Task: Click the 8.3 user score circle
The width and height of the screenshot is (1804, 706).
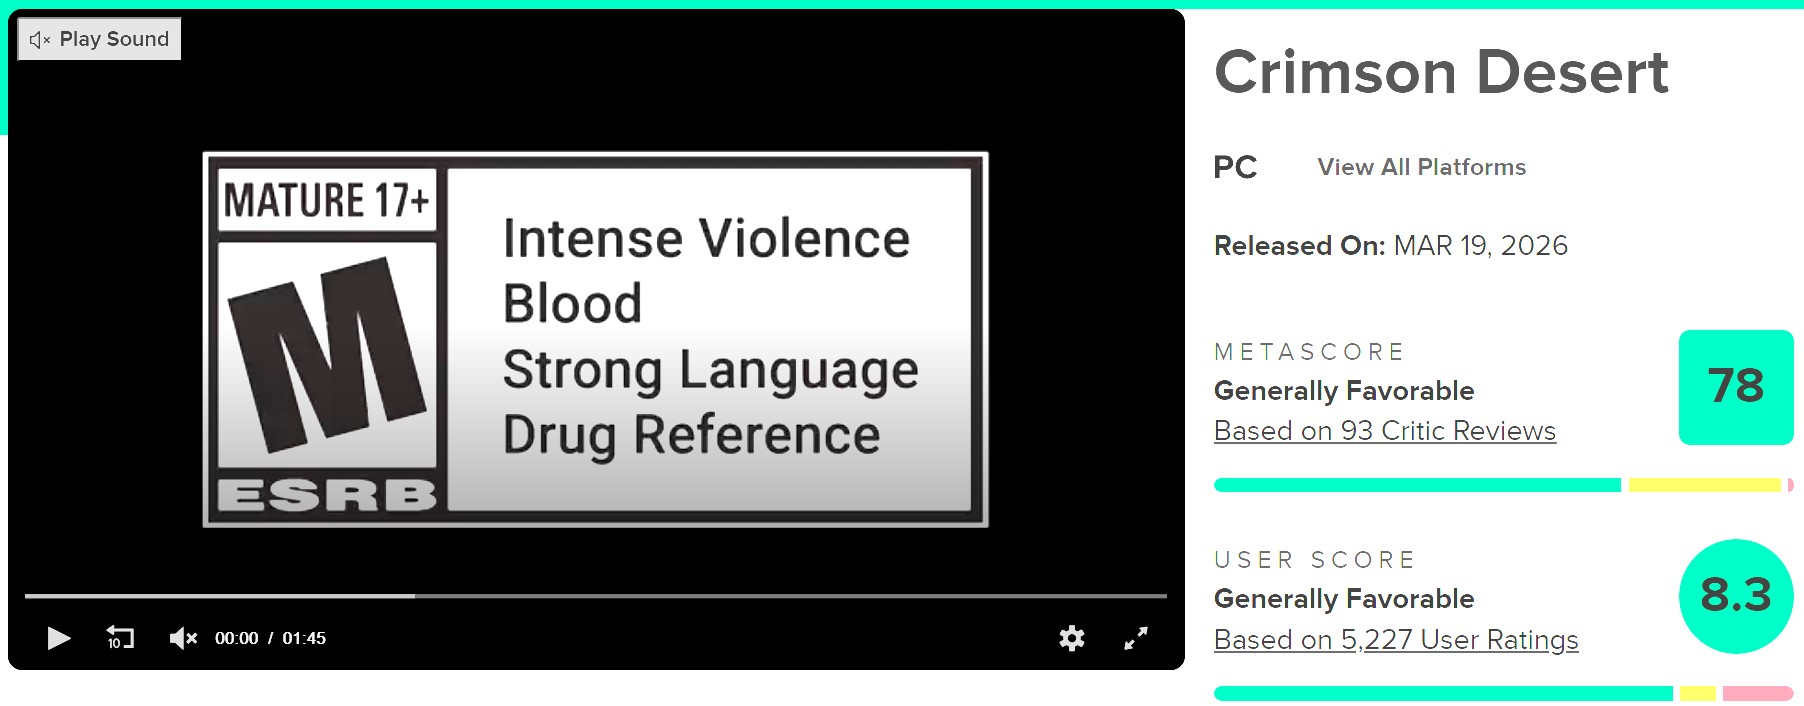Action: (x=1735, y=596)
